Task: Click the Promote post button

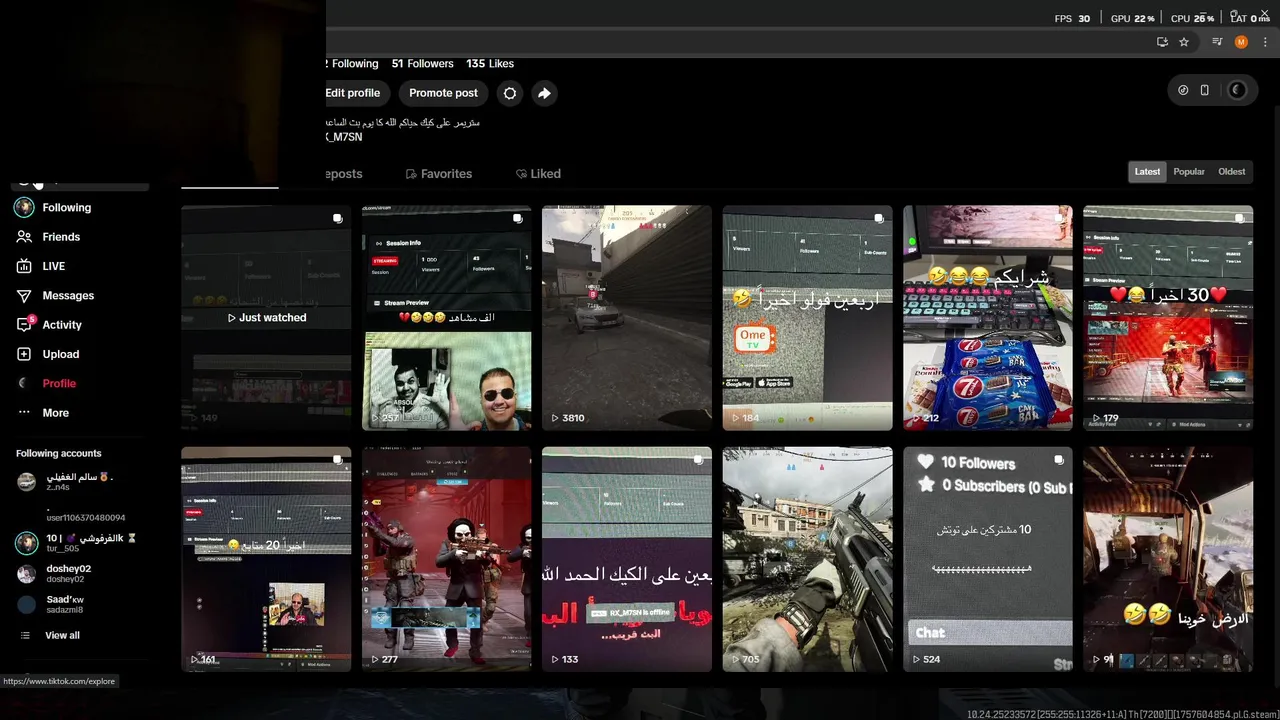Action: click(443, 93)
